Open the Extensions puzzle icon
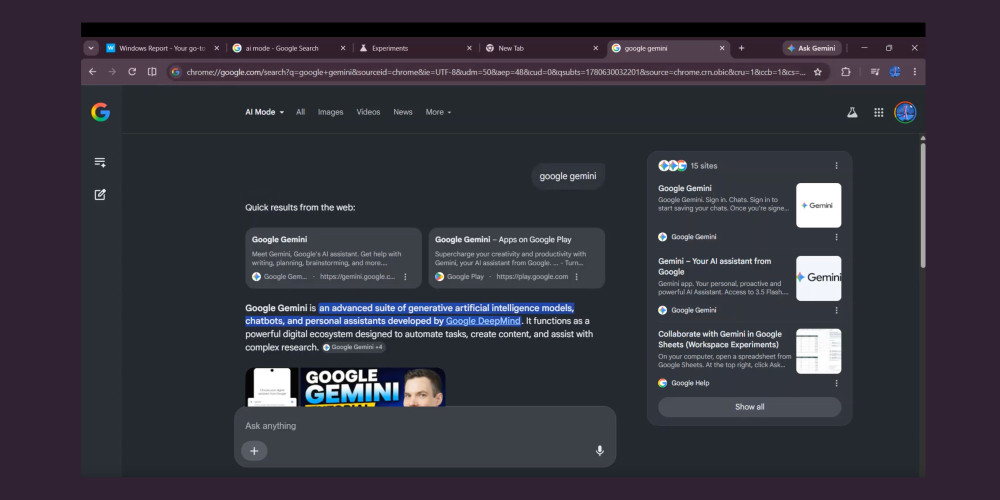The height and width of the screenshot is (500, 1000). click(846, 72)
